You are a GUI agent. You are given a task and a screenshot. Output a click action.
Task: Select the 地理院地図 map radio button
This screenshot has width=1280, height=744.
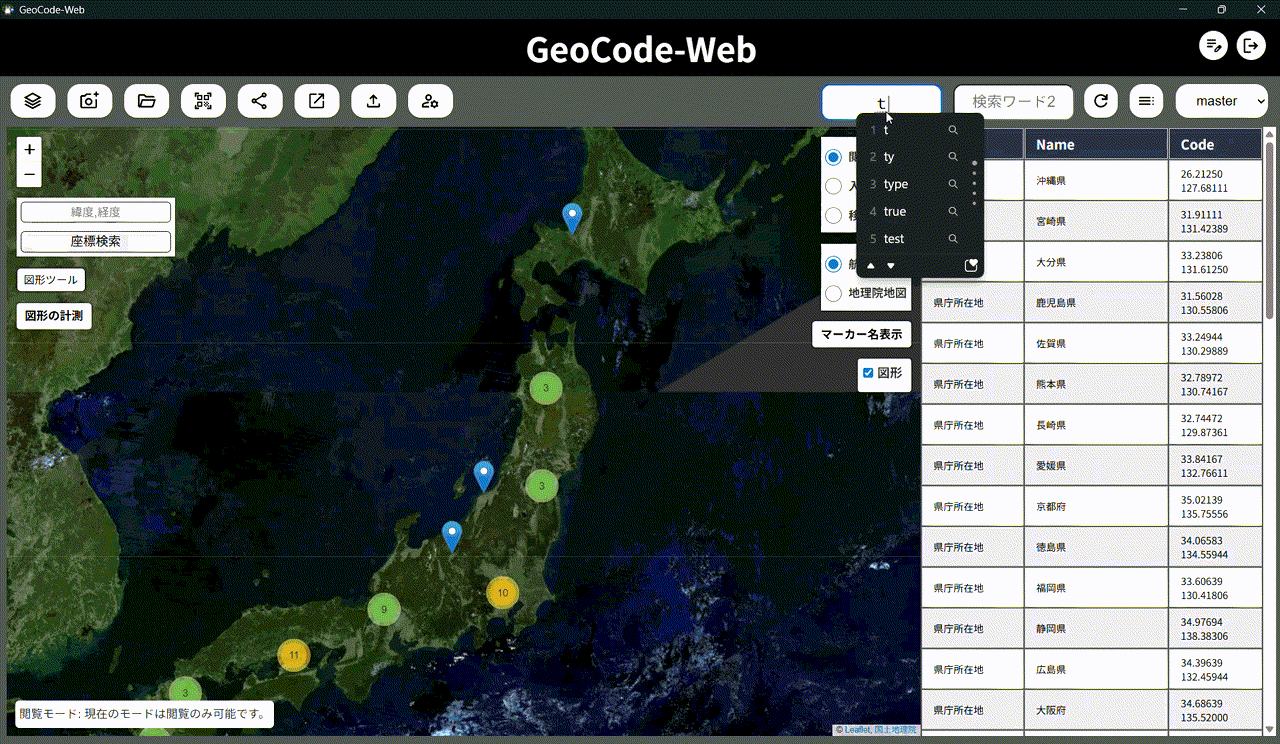click(833, 294)
